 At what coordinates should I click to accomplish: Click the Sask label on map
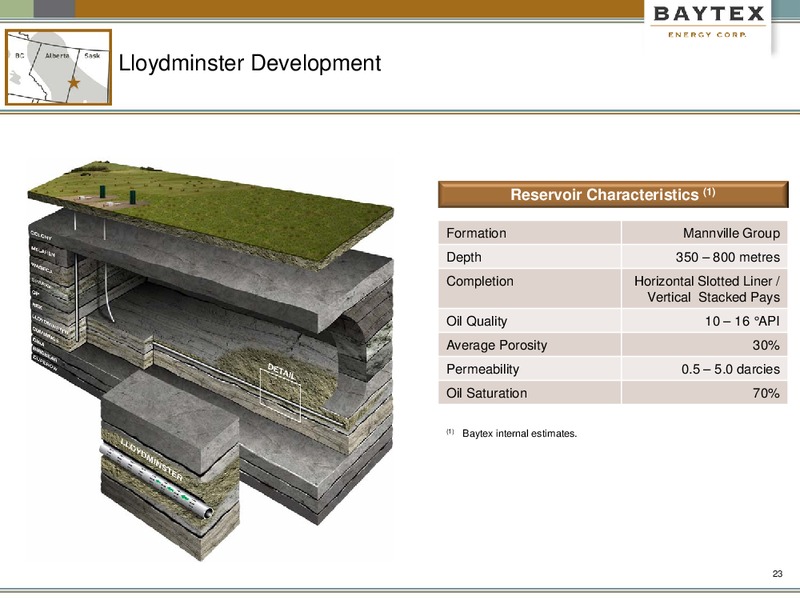[92, 56]
